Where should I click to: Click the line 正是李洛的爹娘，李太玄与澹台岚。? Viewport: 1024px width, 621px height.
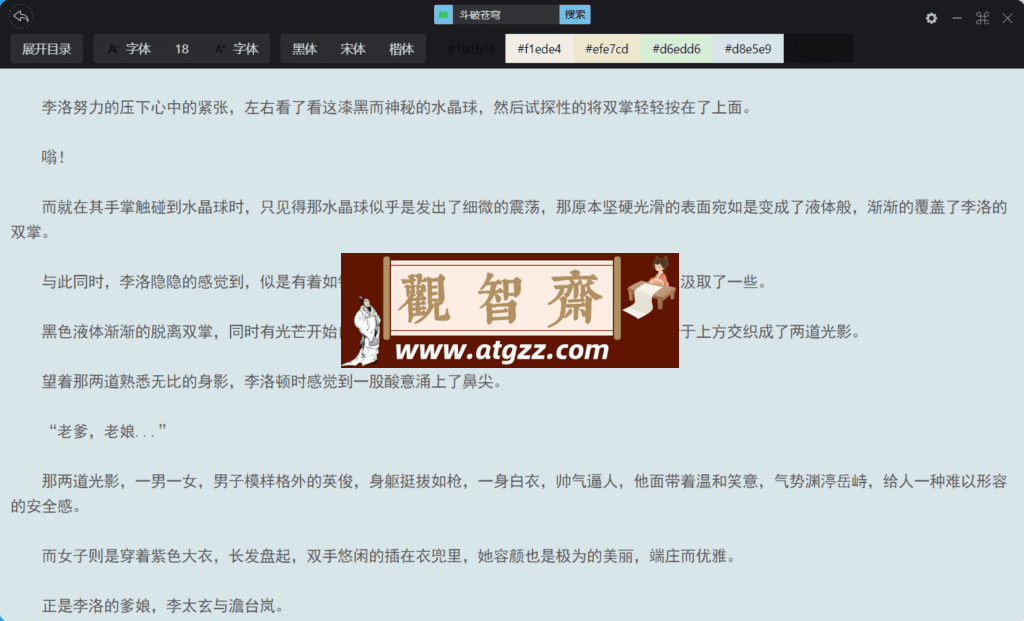(163, 606)
